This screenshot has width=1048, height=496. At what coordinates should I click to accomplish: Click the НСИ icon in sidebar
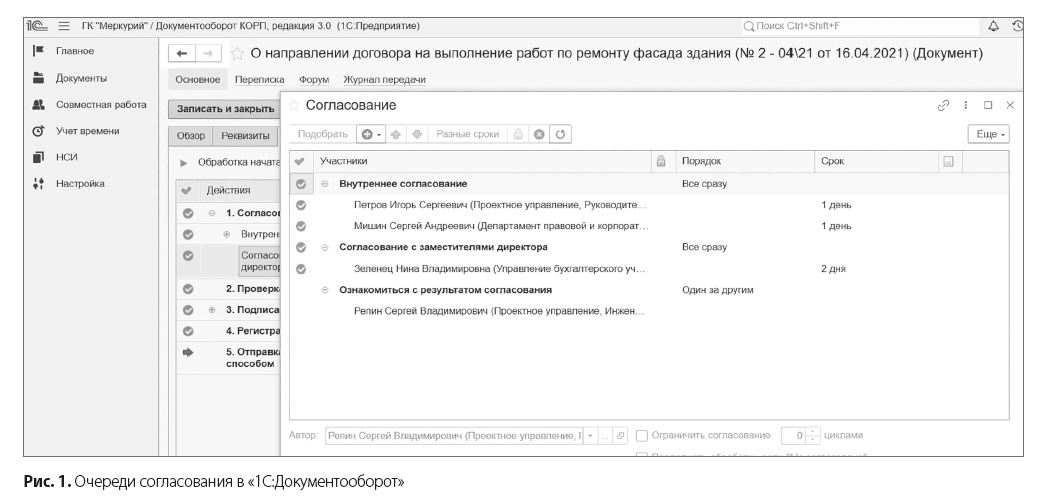tap(38, 157)
